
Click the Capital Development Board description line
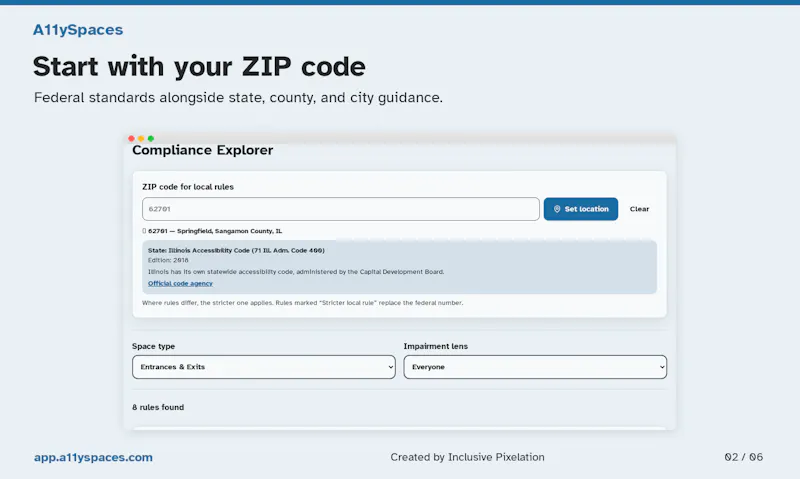(x=296, y=272)
